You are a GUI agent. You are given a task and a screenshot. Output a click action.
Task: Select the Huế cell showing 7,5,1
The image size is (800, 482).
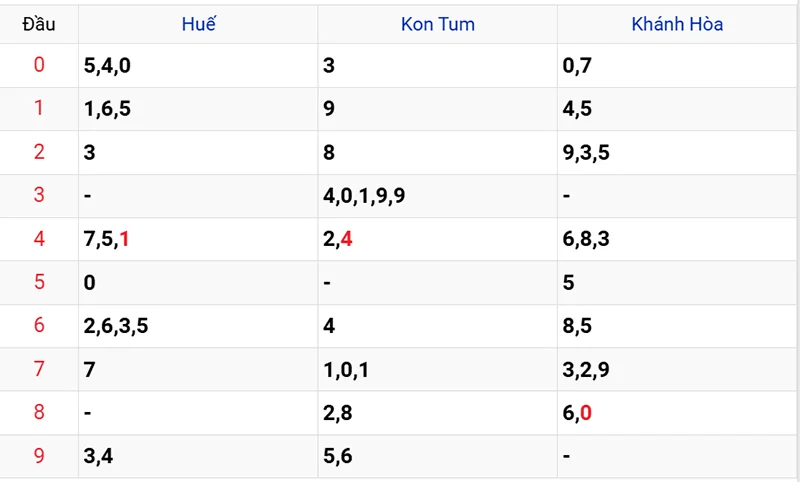tap(107, 239)
